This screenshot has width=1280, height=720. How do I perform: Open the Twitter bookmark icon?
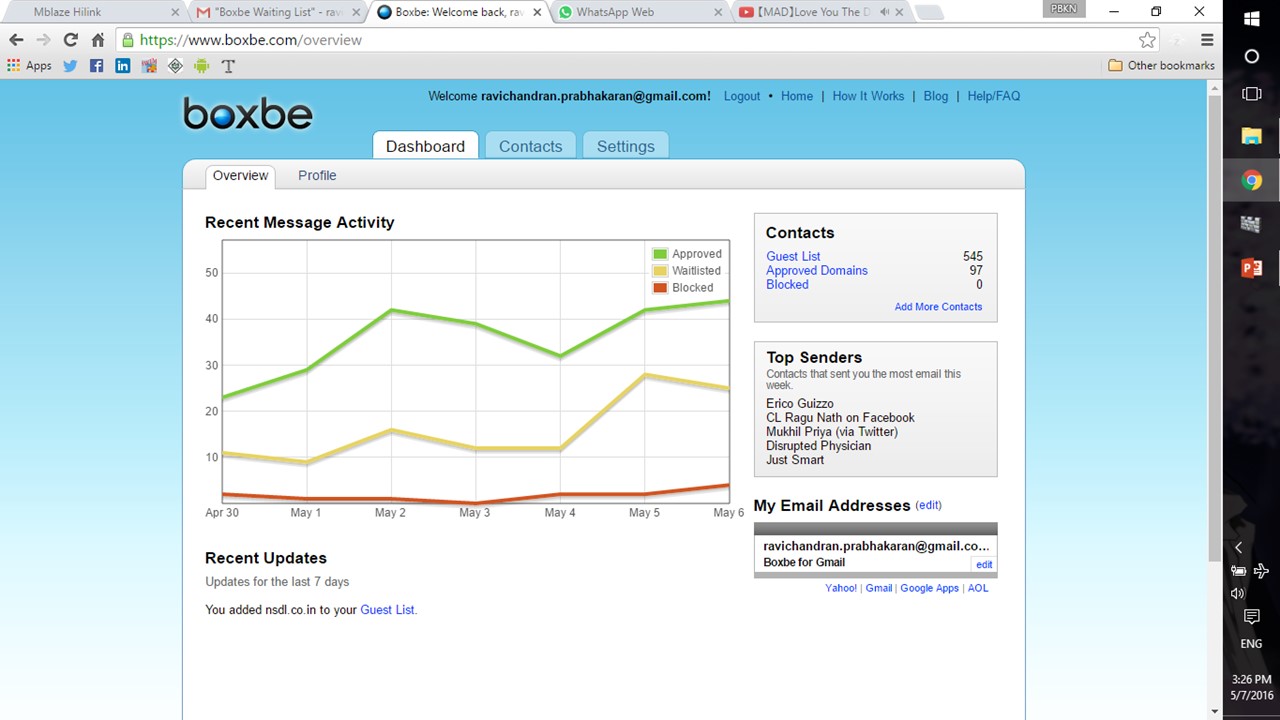[x=70, y=66]
